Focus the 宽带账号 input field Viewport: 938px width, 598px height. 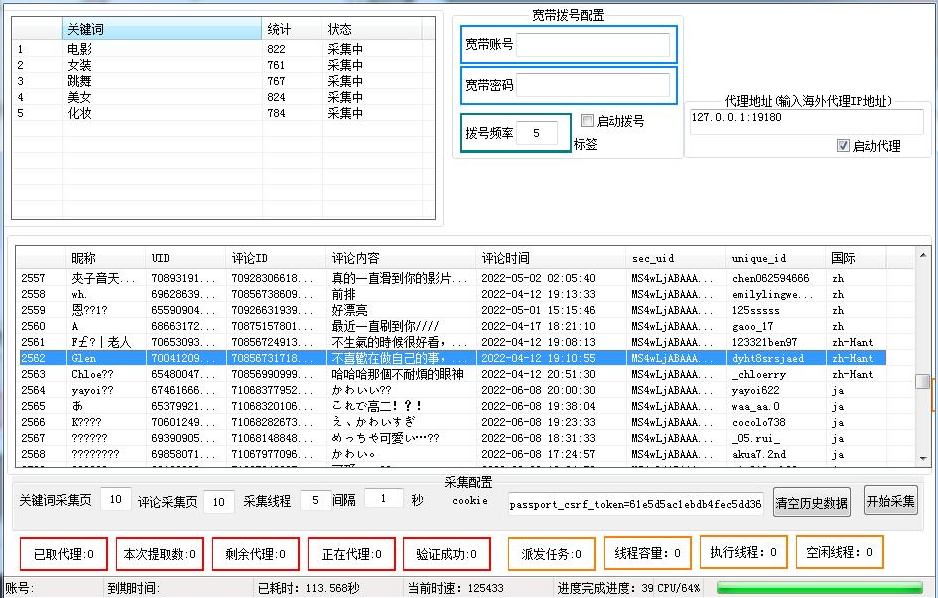[593, 45]
